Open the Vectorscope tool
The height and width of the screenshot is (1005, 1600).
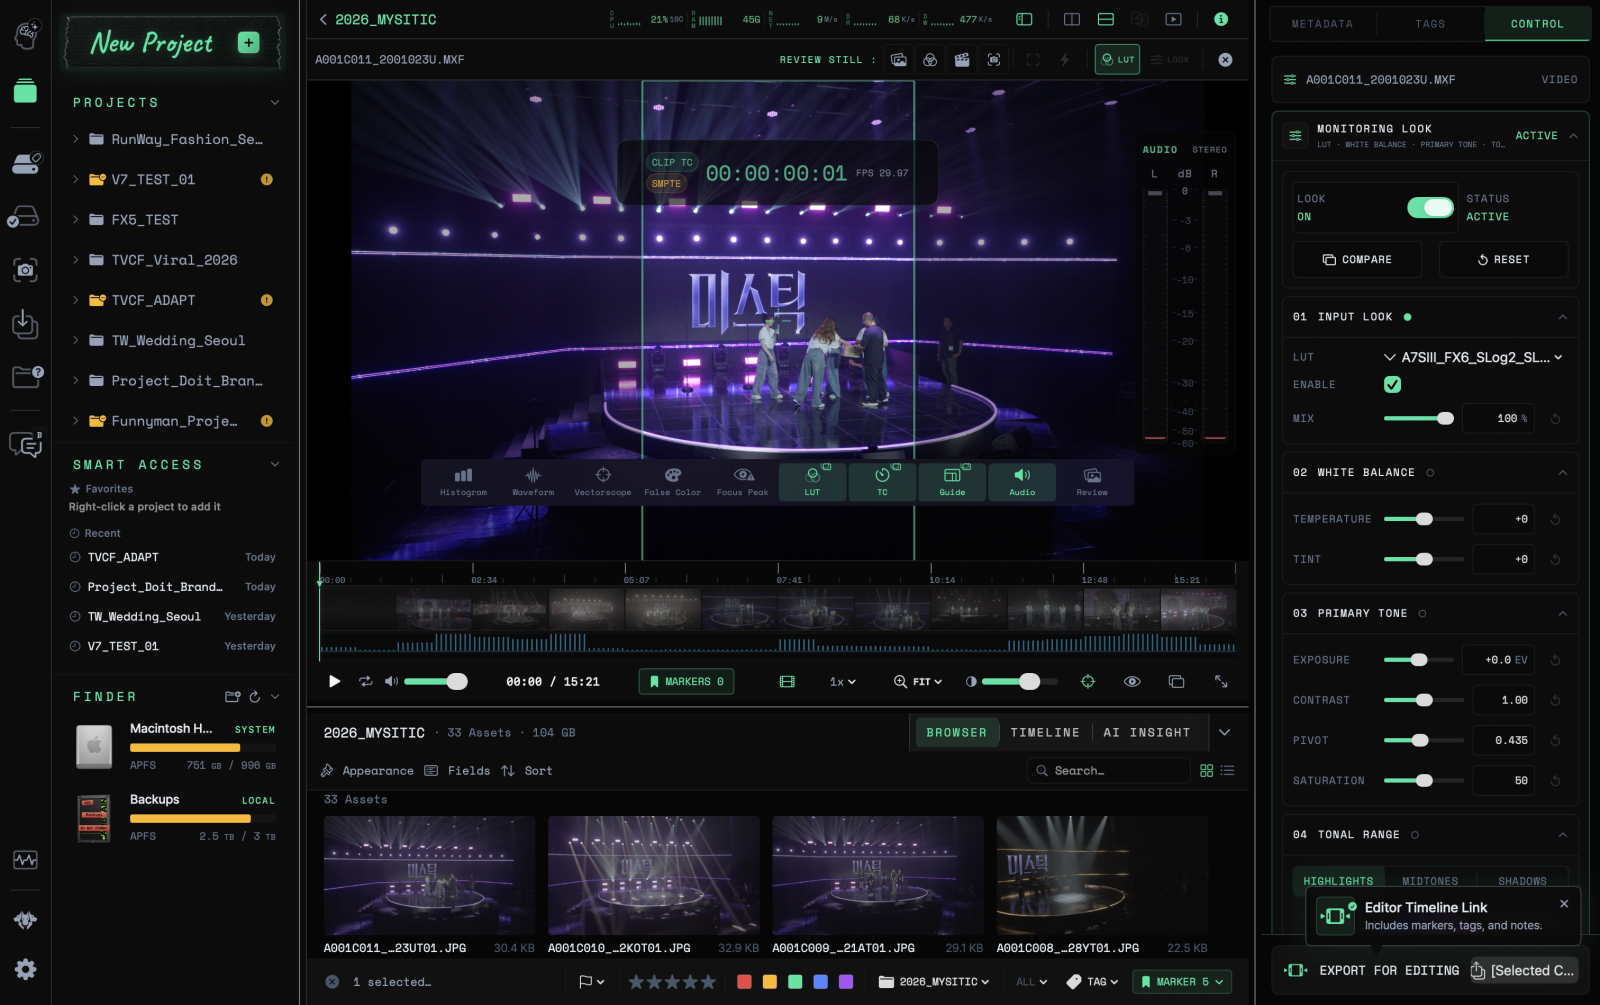click(x=603, y=481)
